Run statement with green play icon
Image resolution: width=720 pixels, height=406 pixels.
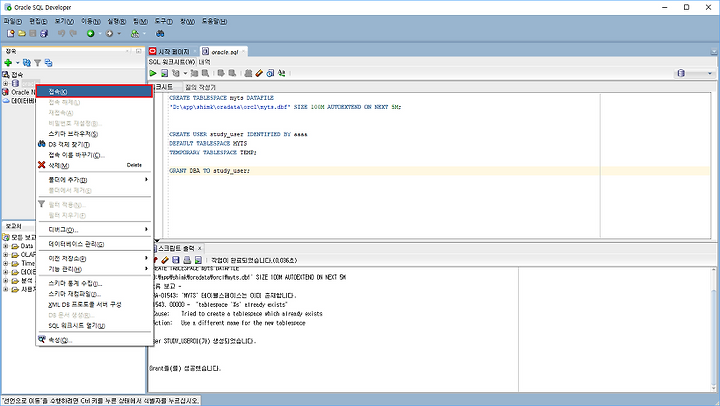point(153,73)
